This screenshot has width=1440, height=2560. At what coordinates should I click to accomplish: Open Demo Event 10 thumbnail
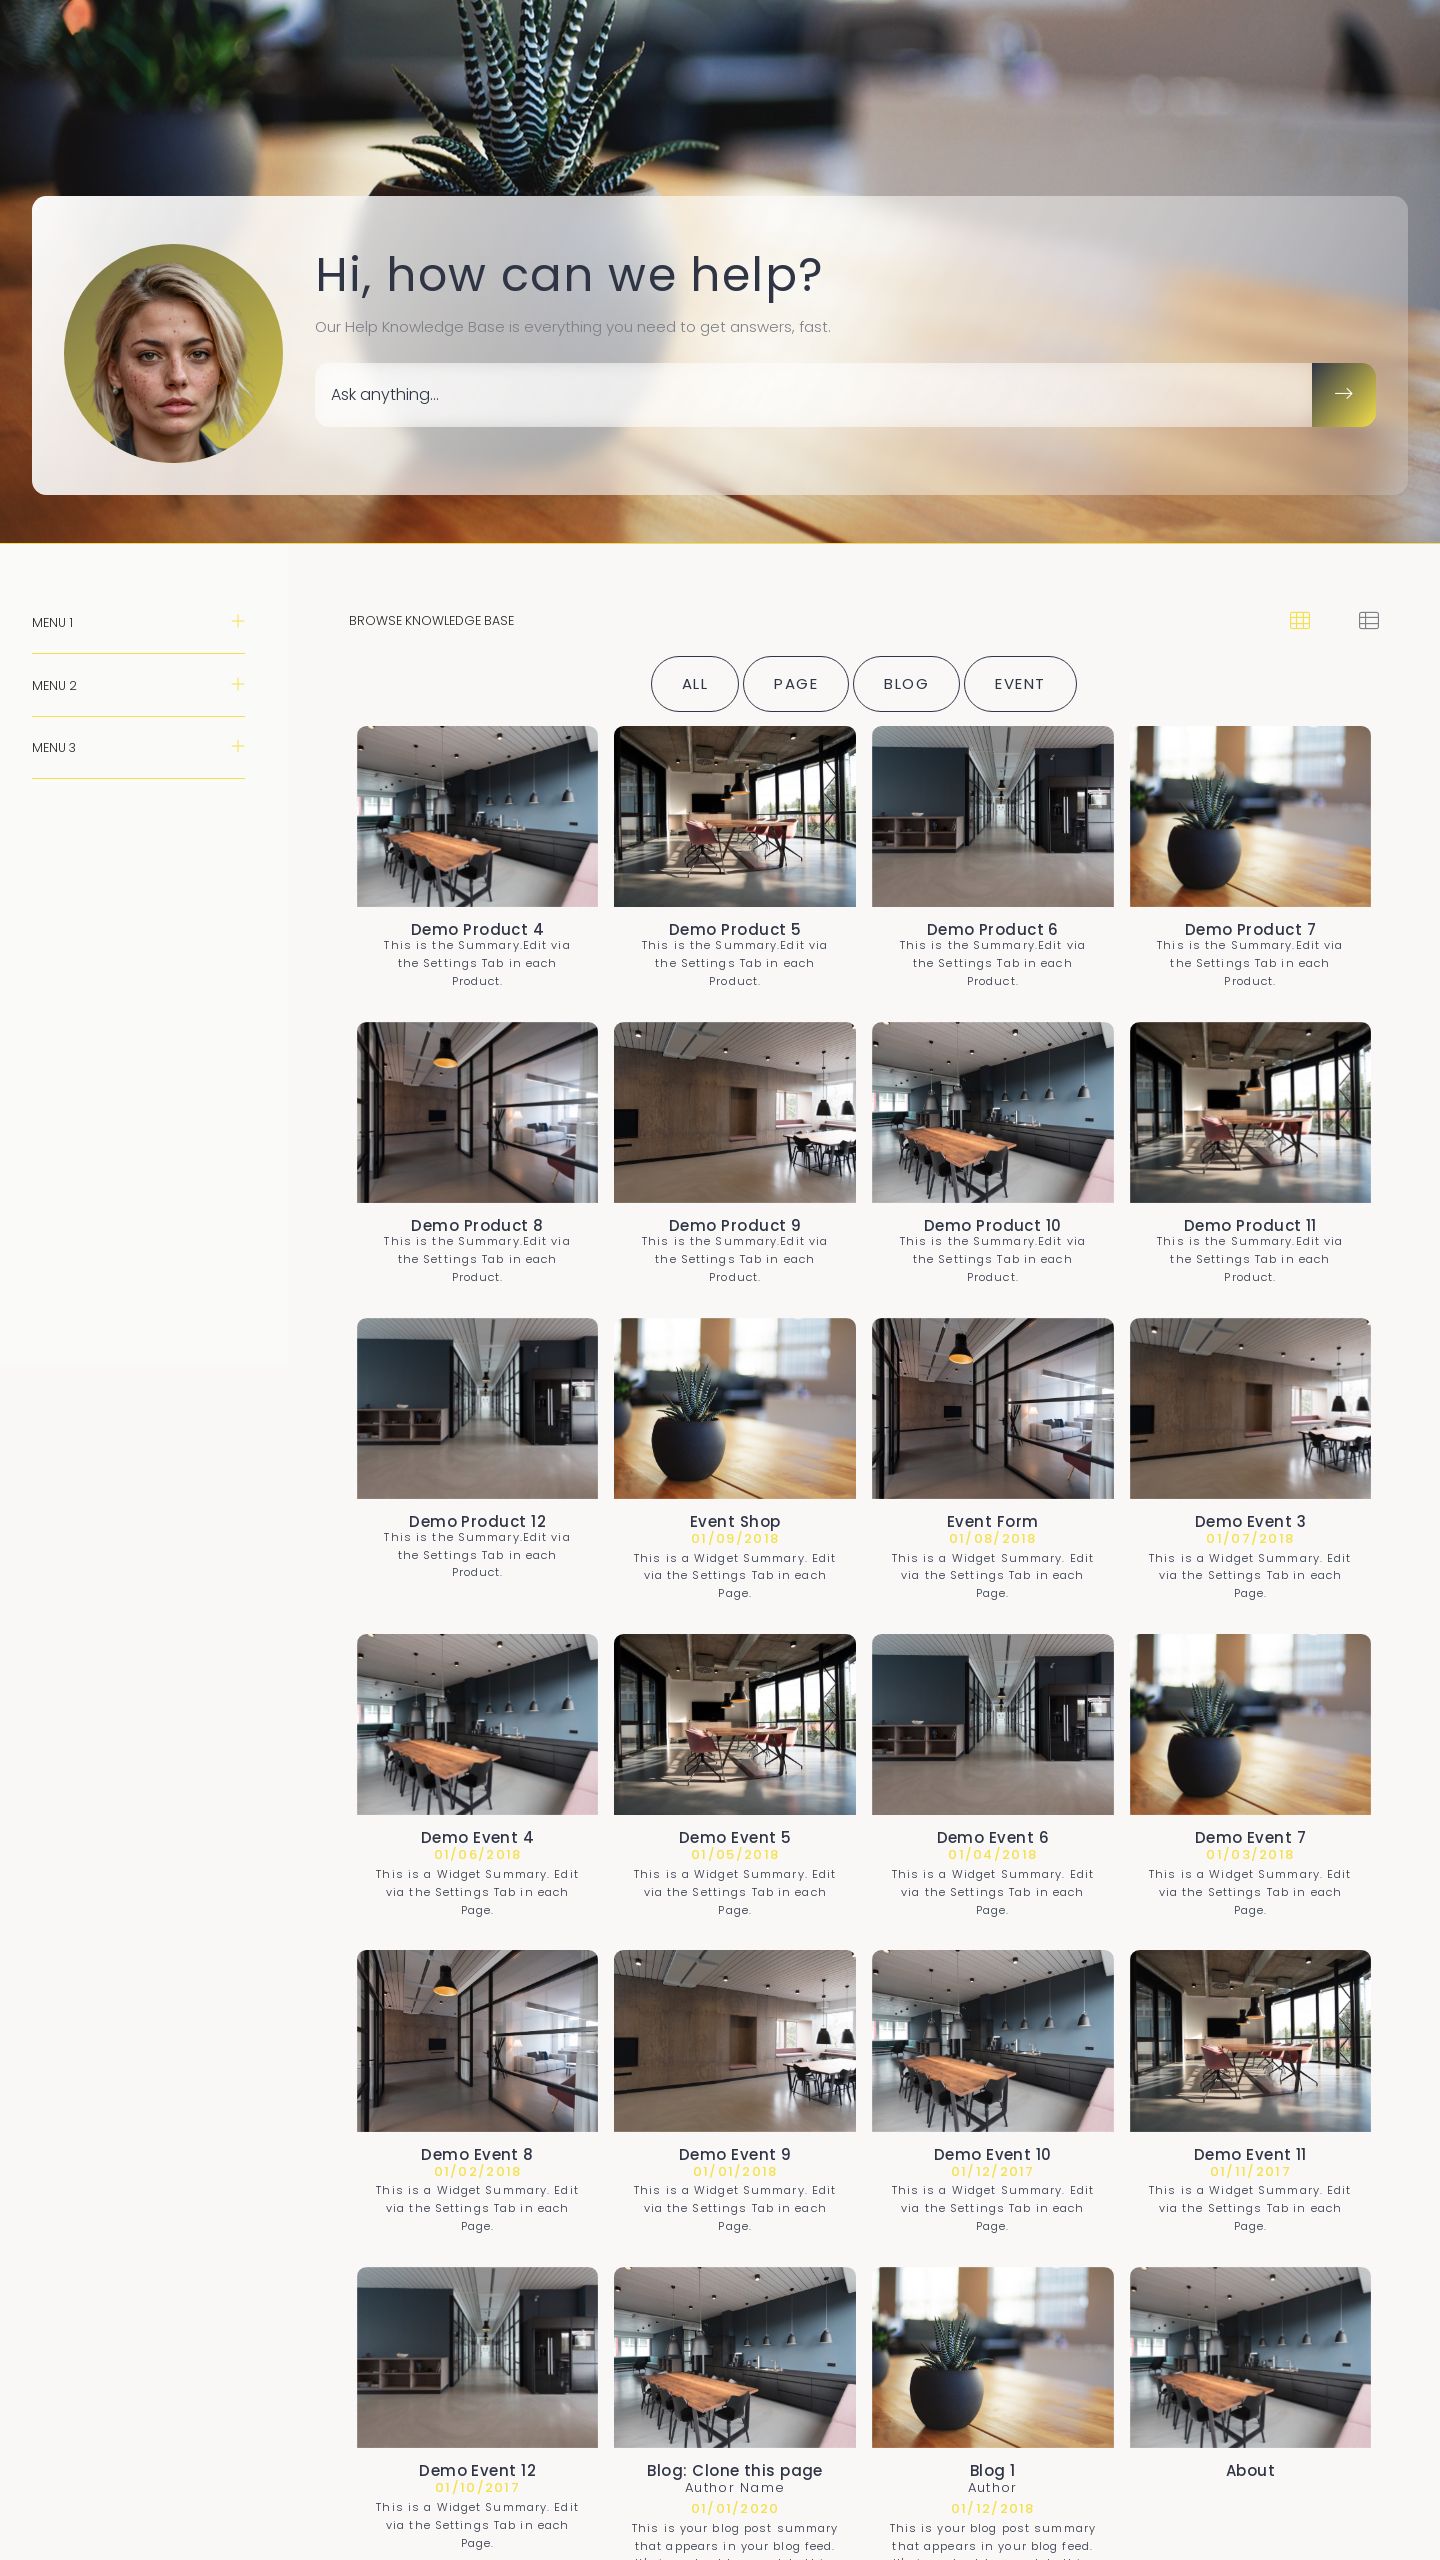pyautogui.click(x=992, y=2040)
